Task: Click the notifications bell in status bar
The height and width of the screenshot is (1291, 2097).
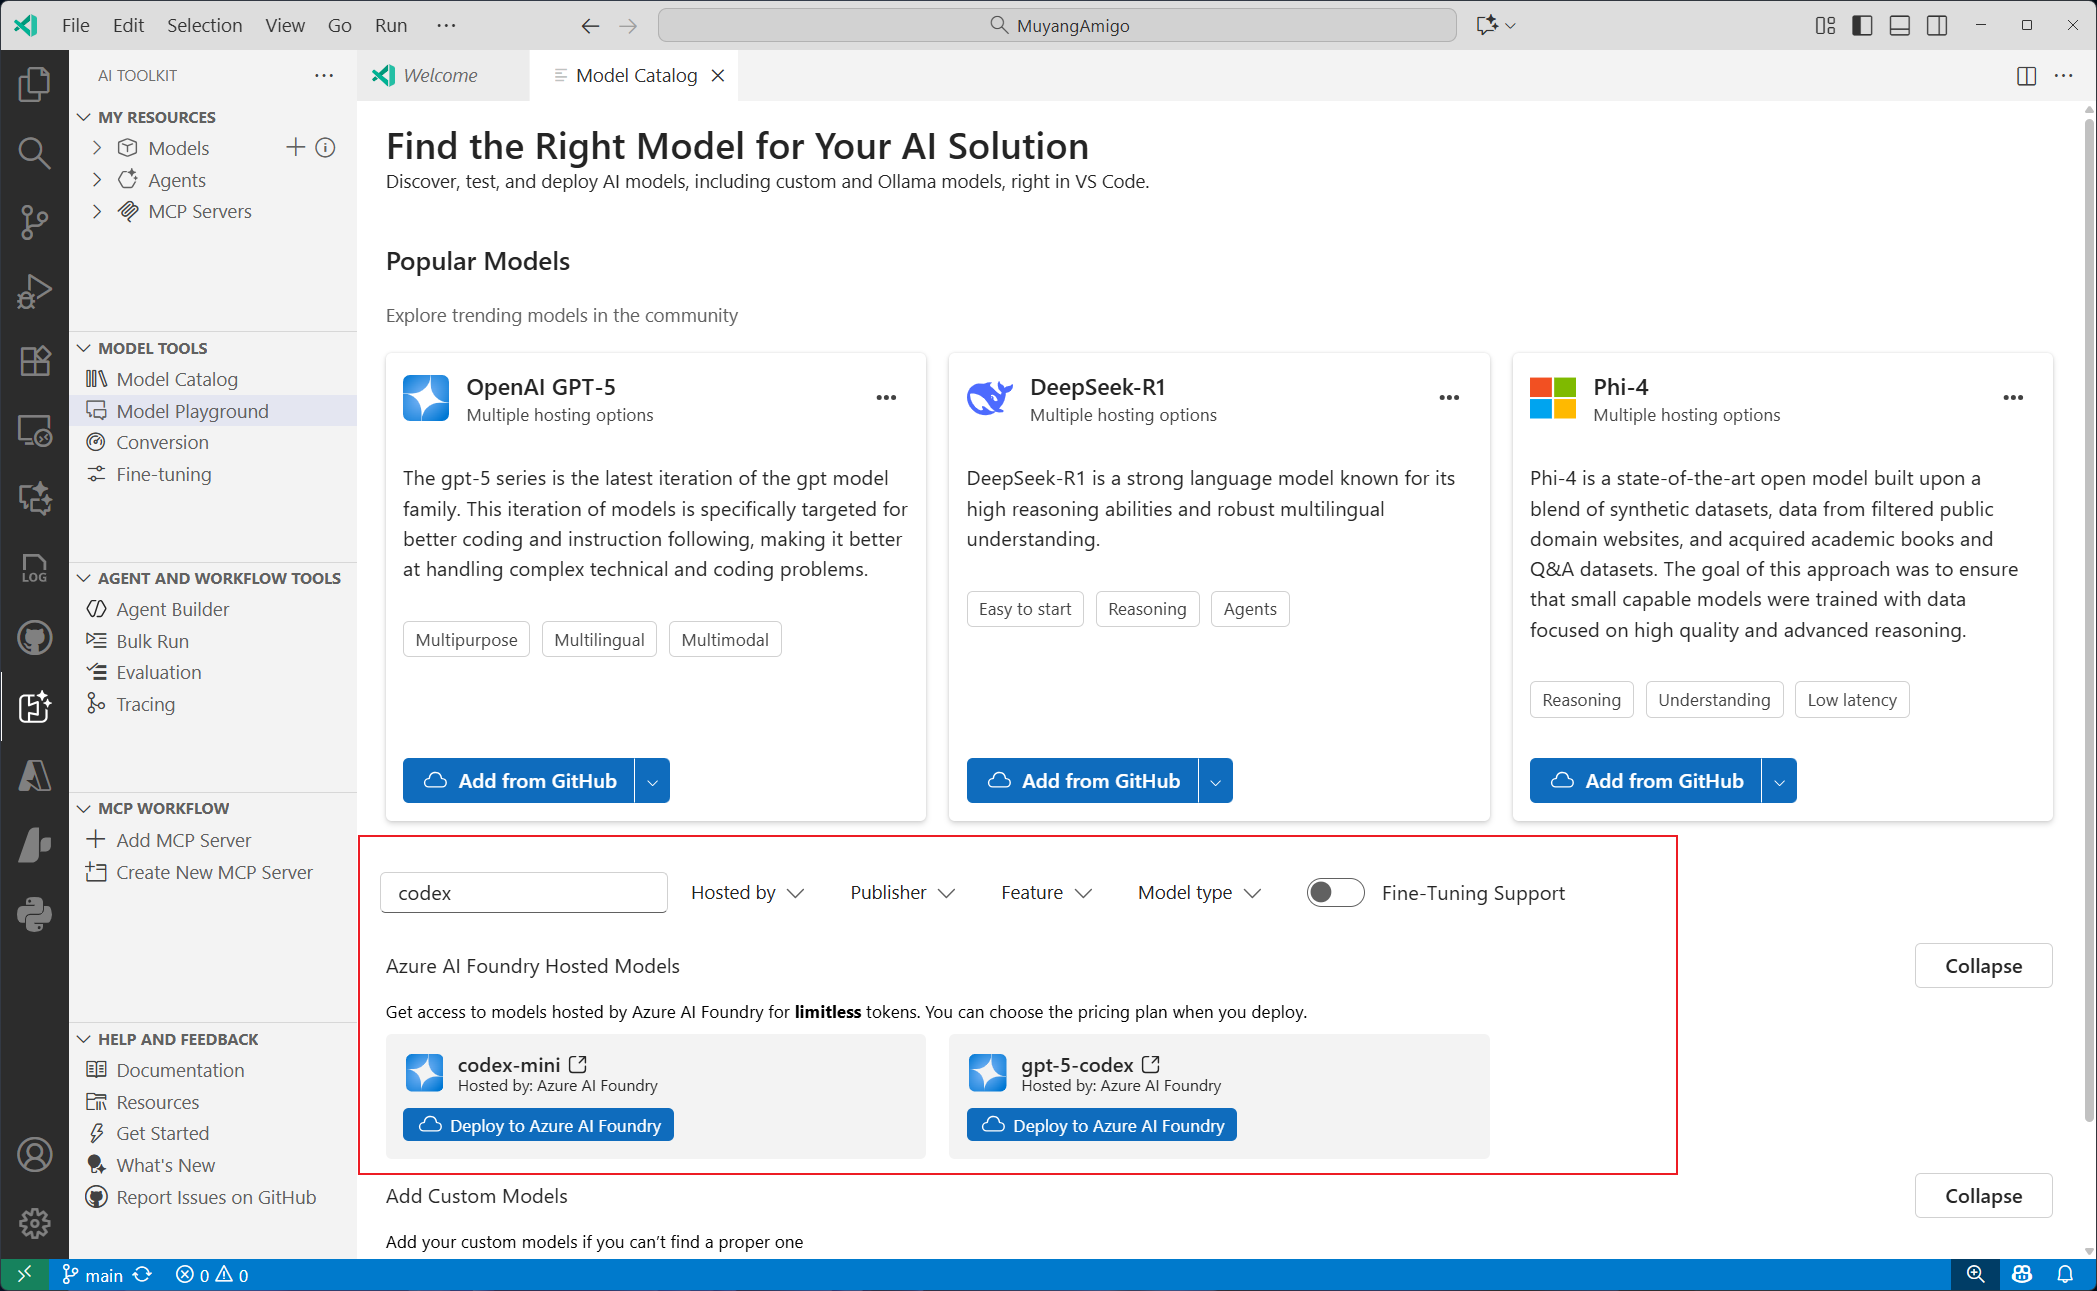Action: point(2065,1274)
